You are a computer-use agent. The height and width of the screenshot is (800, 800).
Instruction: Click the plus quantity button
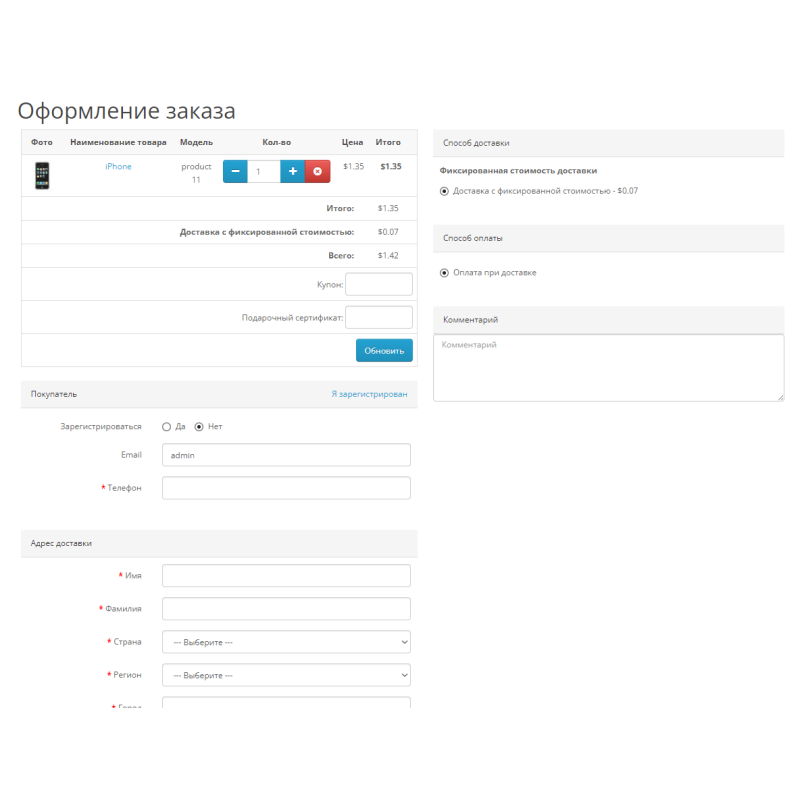[293, 171]
